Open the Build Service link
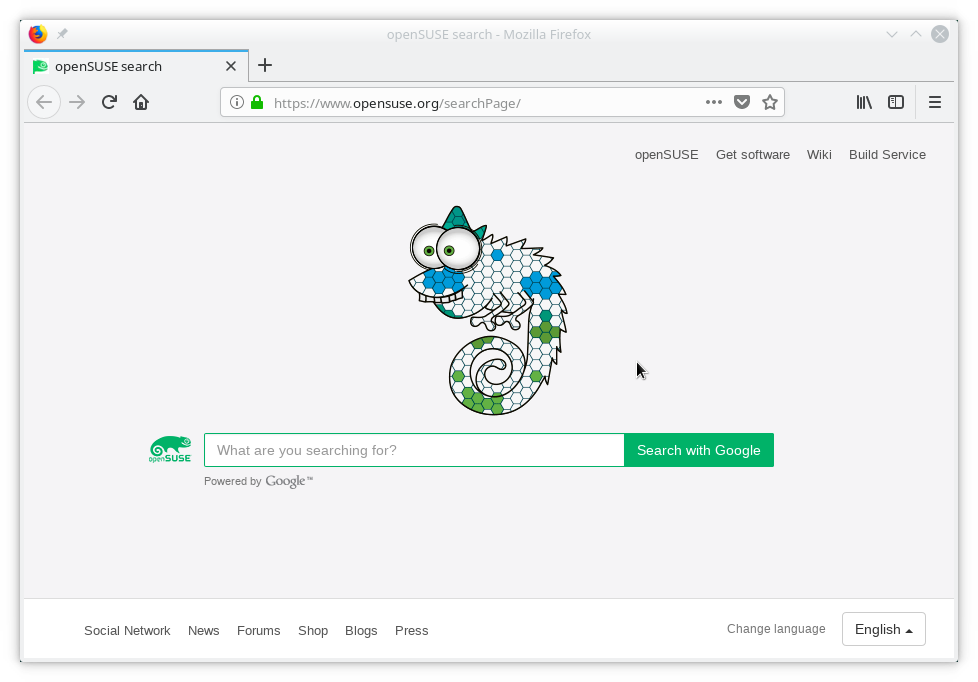978x682 pixels. [x=887, y=155]
